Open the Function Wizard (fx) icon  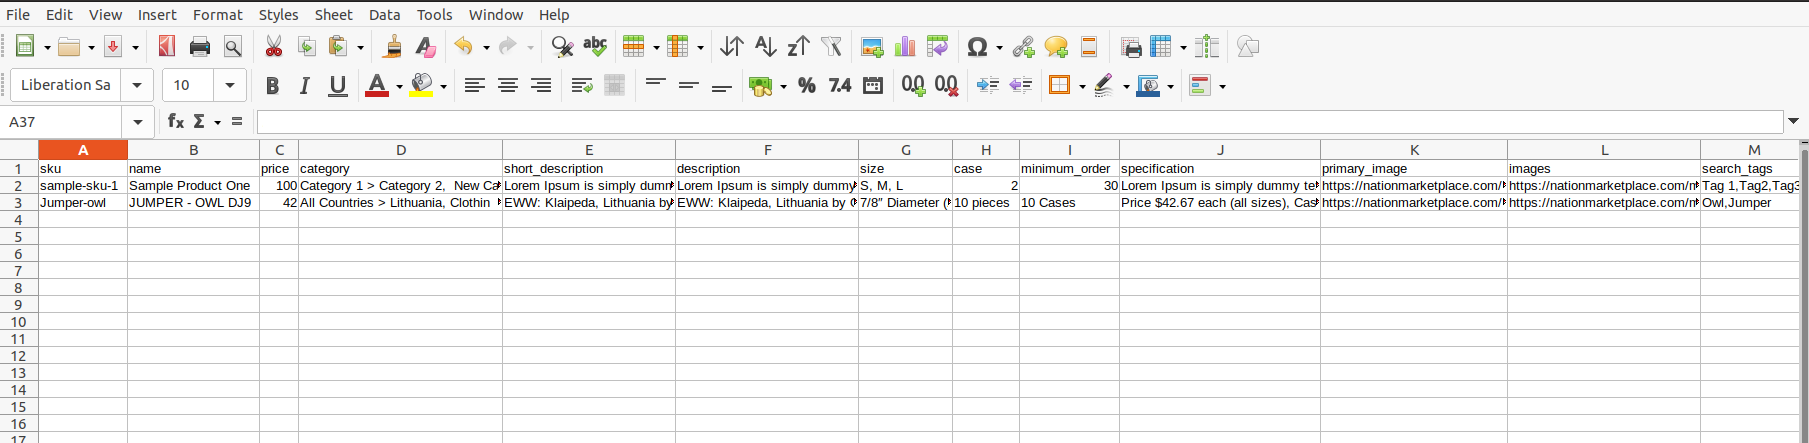(x=176, y=121)
